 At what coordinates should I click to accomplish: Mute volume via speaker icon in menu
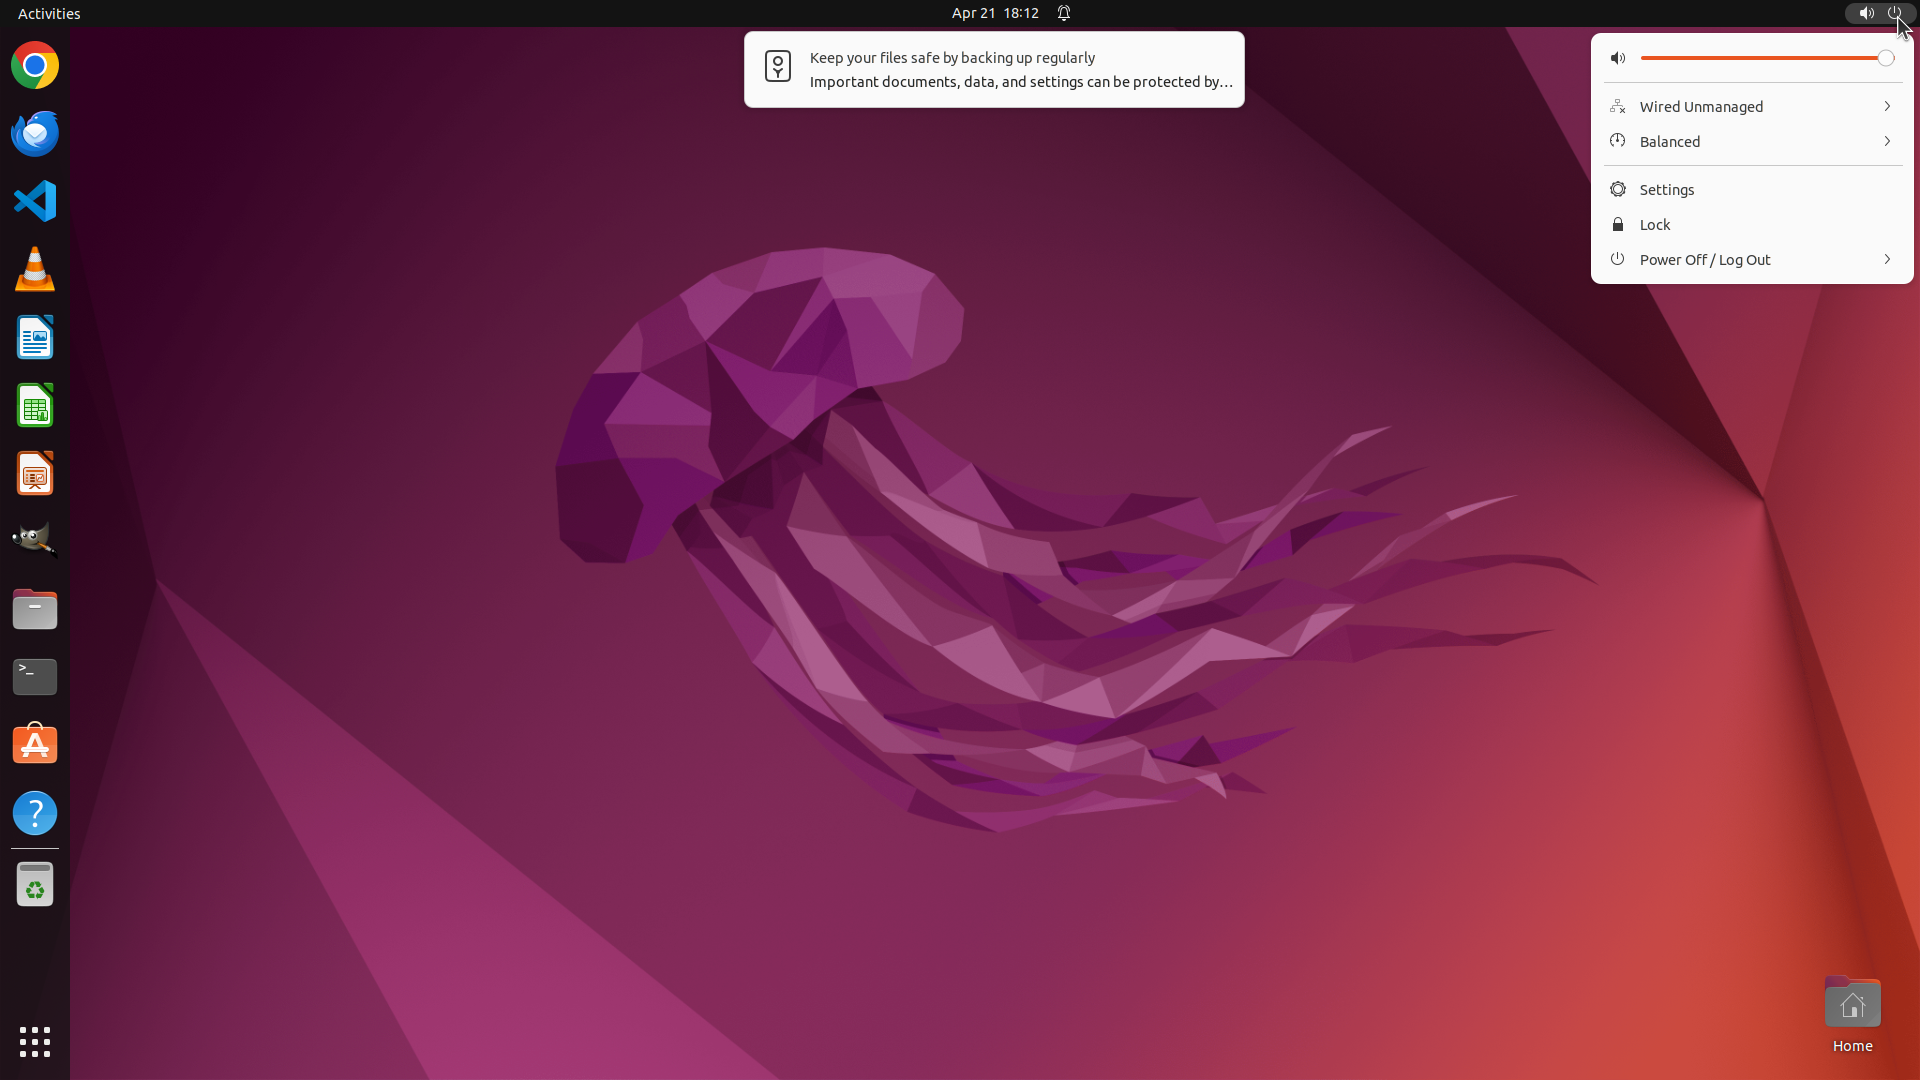(1618, 58)
